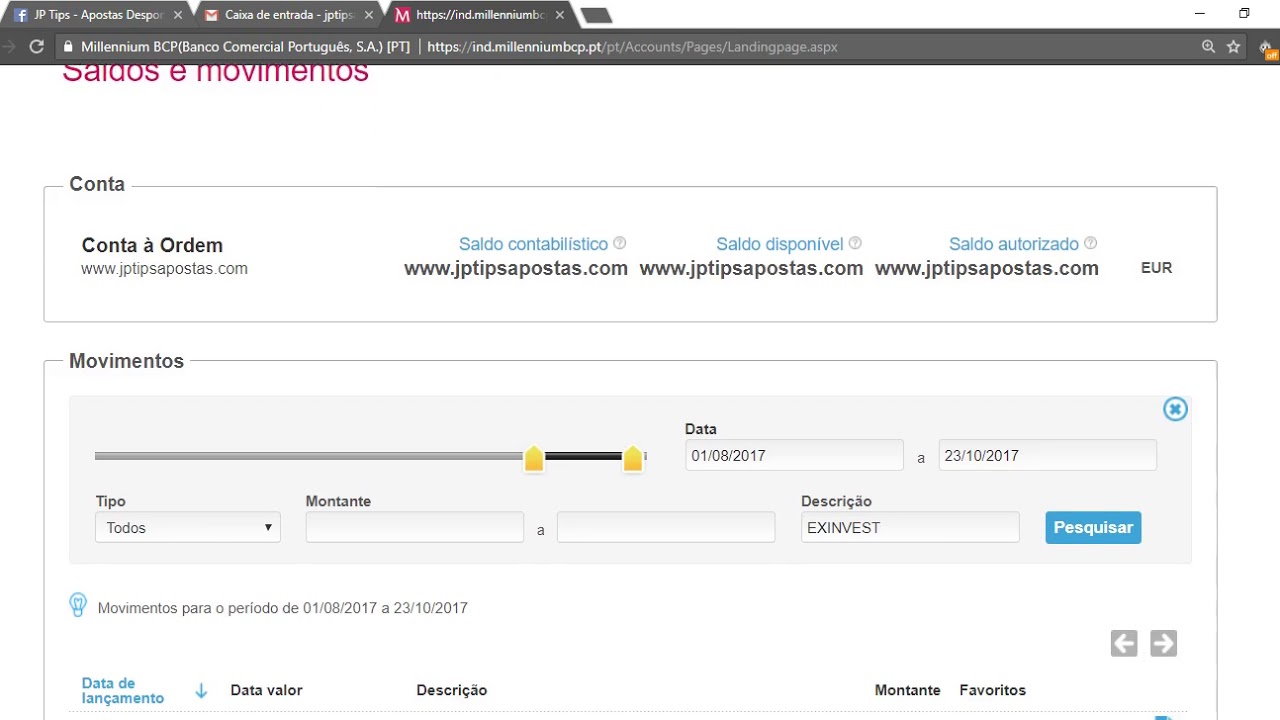Image resolution: width=1280 pixels, height=720 pixels.
Task: Click the blue sort-descending arrow icon
Action: coord(201,690)
